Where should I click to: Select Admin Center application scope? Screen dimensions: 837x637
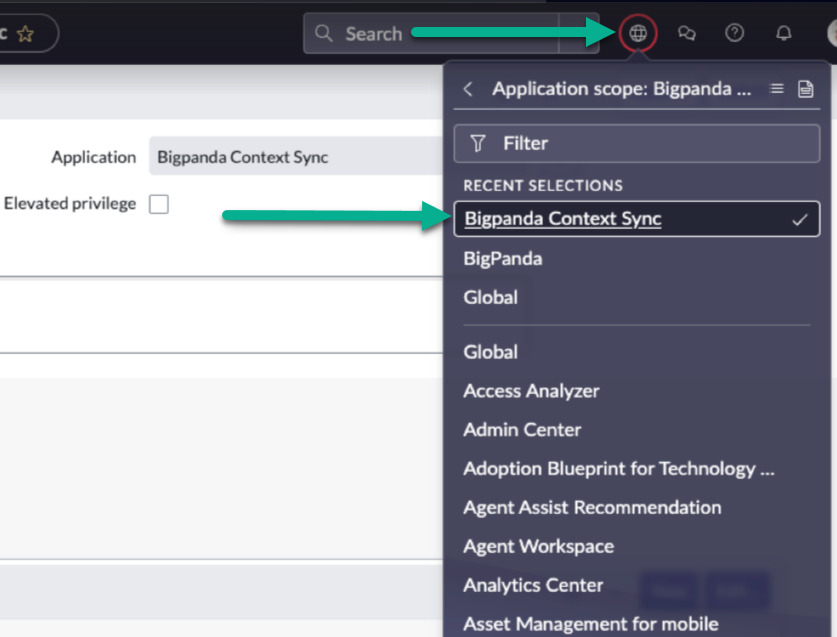(x=522, y=430)
